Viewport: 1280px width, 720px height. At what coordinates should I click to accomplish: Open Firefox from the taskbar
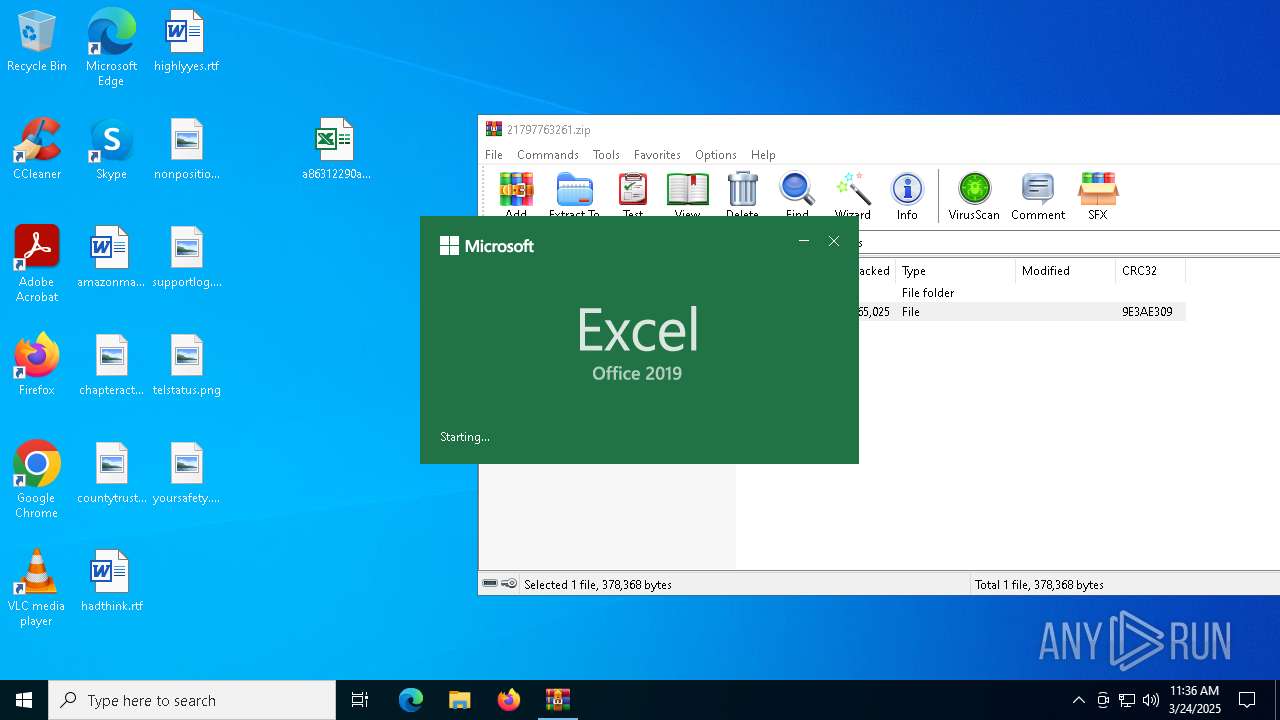(x=508, y=700)
